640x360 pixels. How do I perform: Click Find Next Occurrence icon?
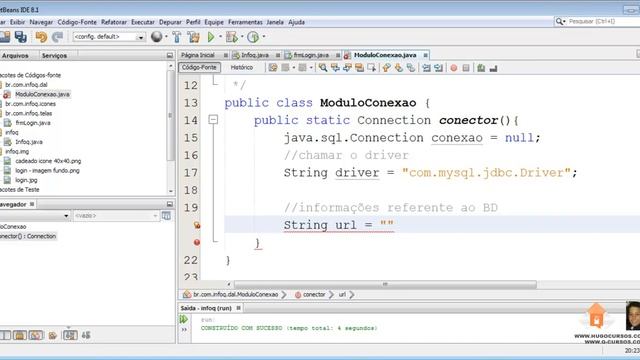pyautogui.click(x=347, y=68)
